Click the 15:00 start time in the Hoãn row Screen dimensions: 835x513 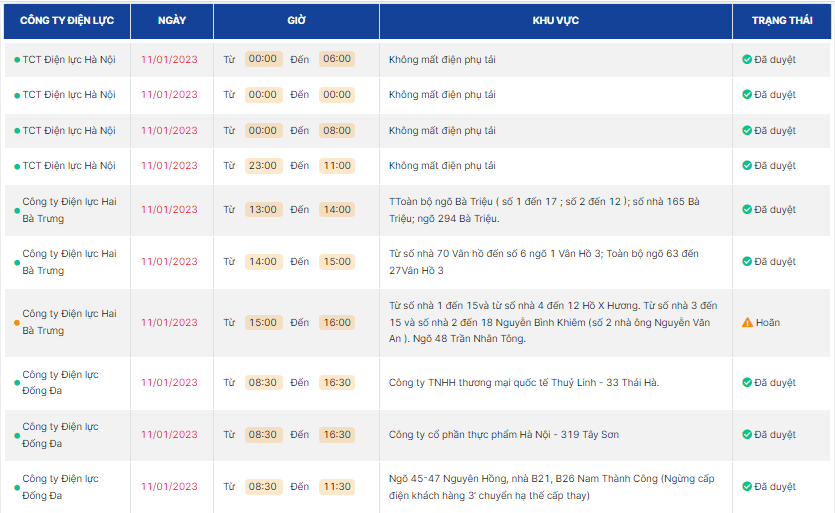pos(263,322)
